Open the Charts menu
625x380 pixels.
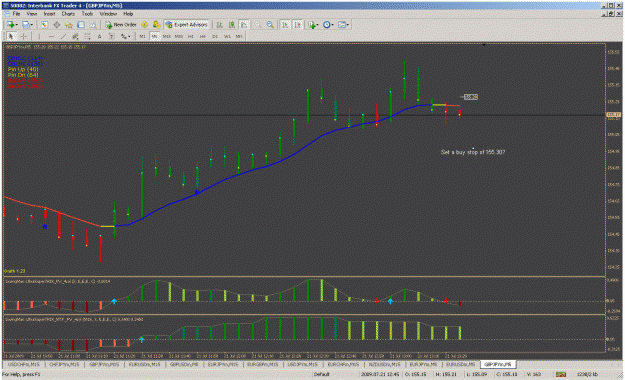(68, 14)
